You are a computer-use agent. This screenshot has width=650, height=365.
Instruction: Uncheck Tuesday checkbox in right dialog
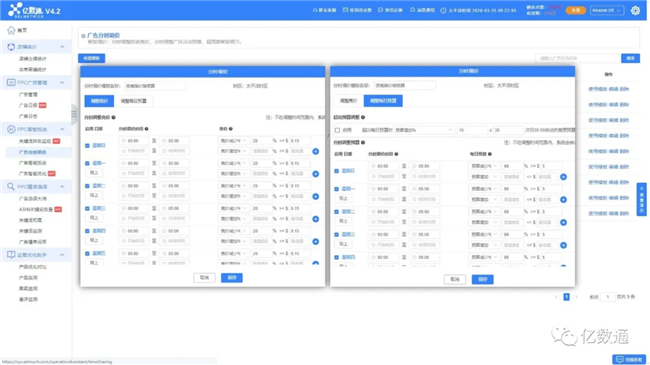[337, 212]
